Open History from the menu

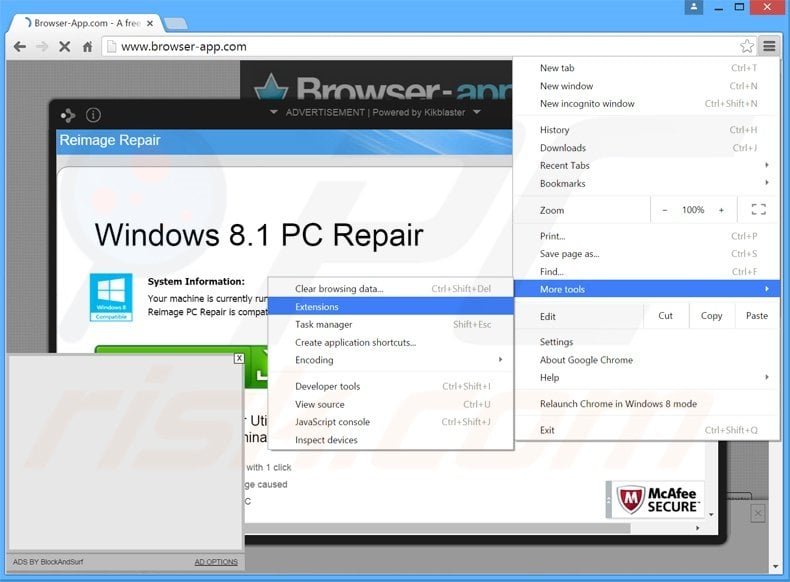[646, 130]
